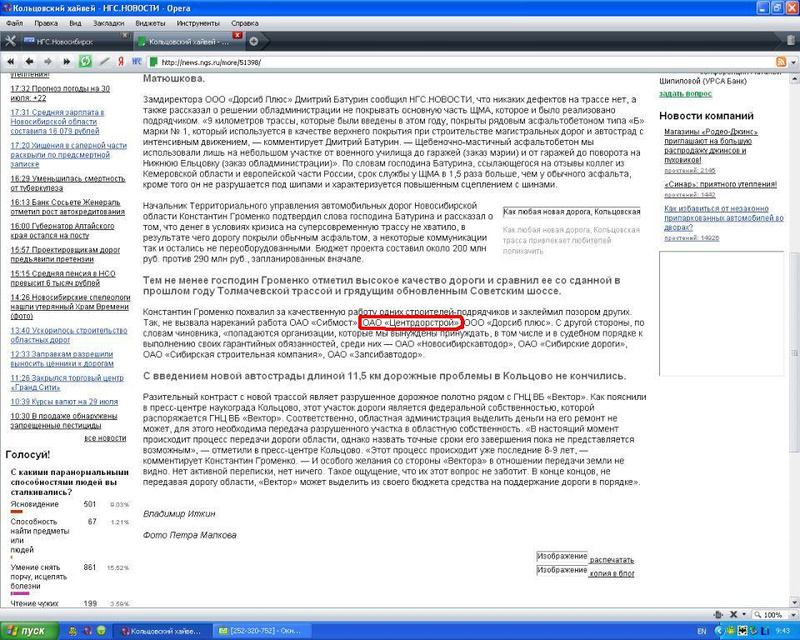Screen dimensions: 800x640
Task: Open link 'Закрылся торговый центр Гранд Сити'
Action: pyautogui.click(x=67, y=382)
